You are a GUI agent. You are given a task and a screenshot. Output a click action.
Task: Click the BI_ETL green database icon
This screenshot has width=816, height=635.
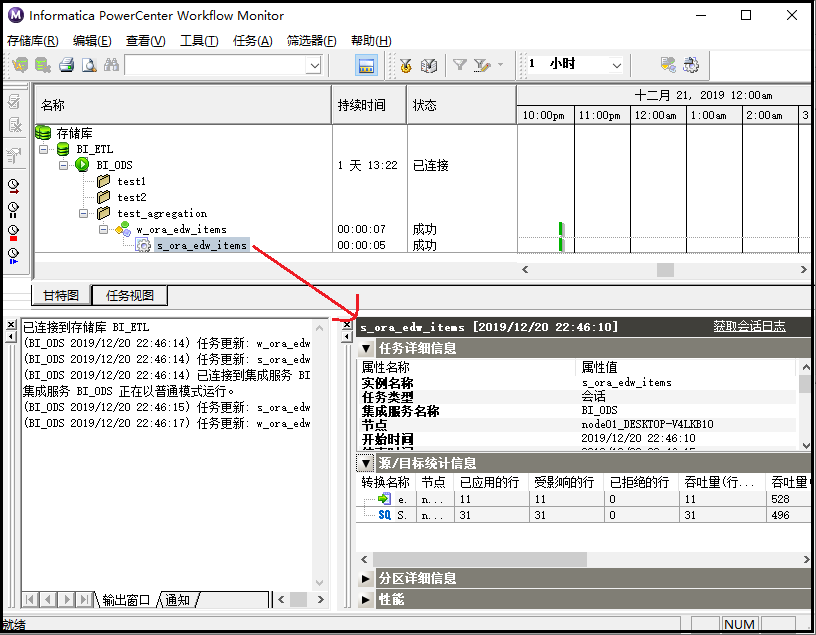point(63,149)
